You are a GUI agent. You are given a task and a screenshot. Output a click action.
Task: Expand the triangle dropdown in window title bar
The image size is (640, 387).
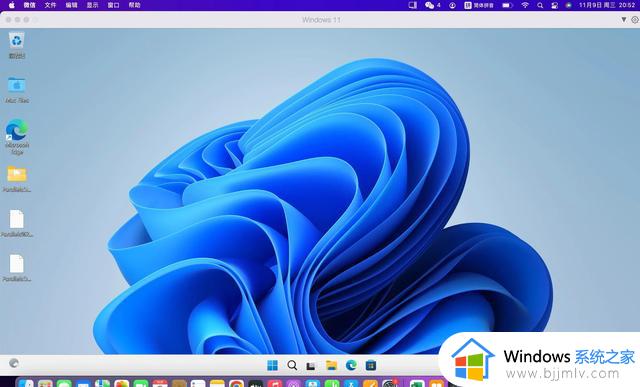click(624, 20)
